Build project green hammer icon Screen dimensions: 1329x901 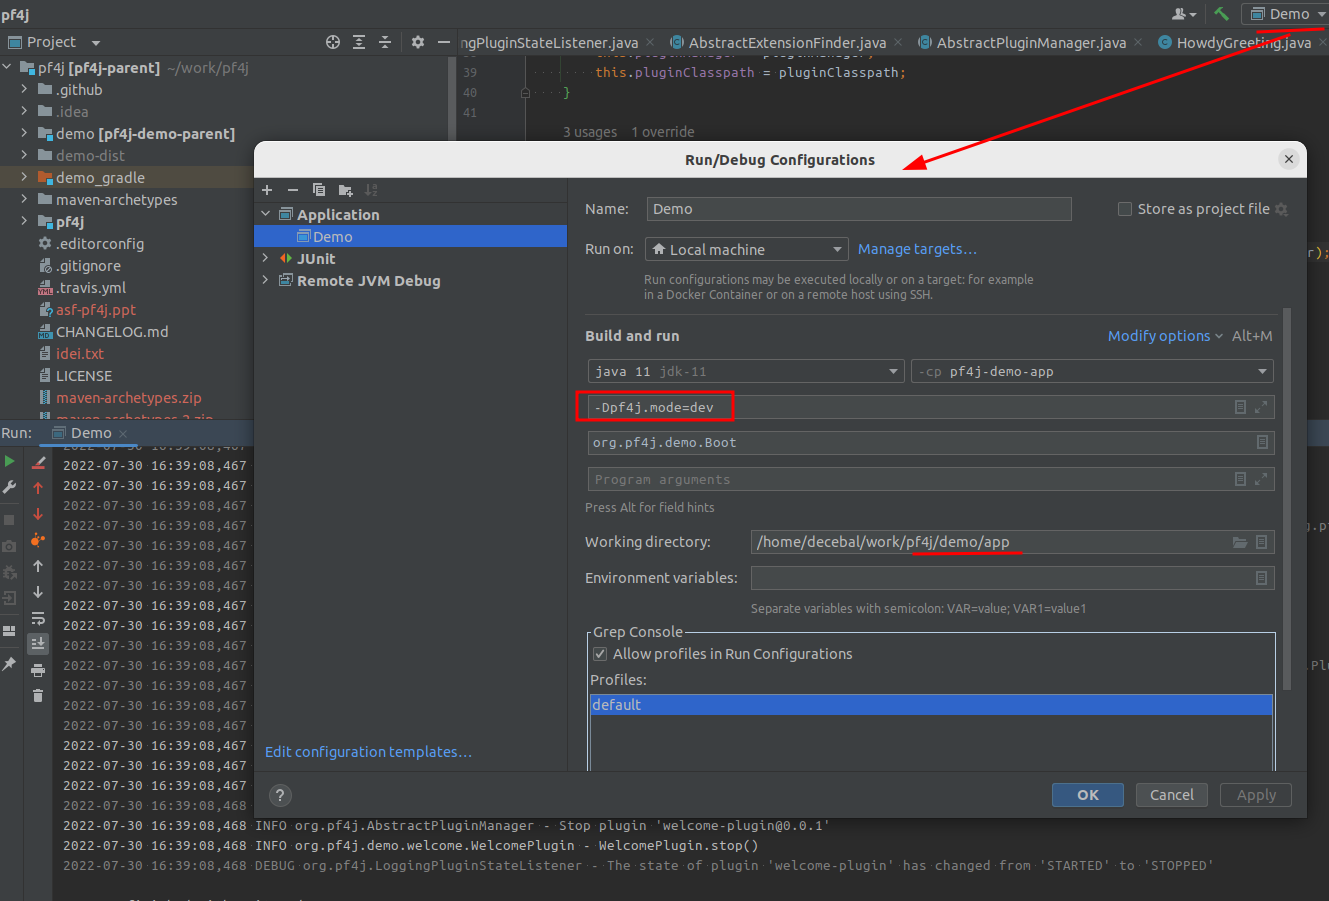click(x=1221, y=14)
